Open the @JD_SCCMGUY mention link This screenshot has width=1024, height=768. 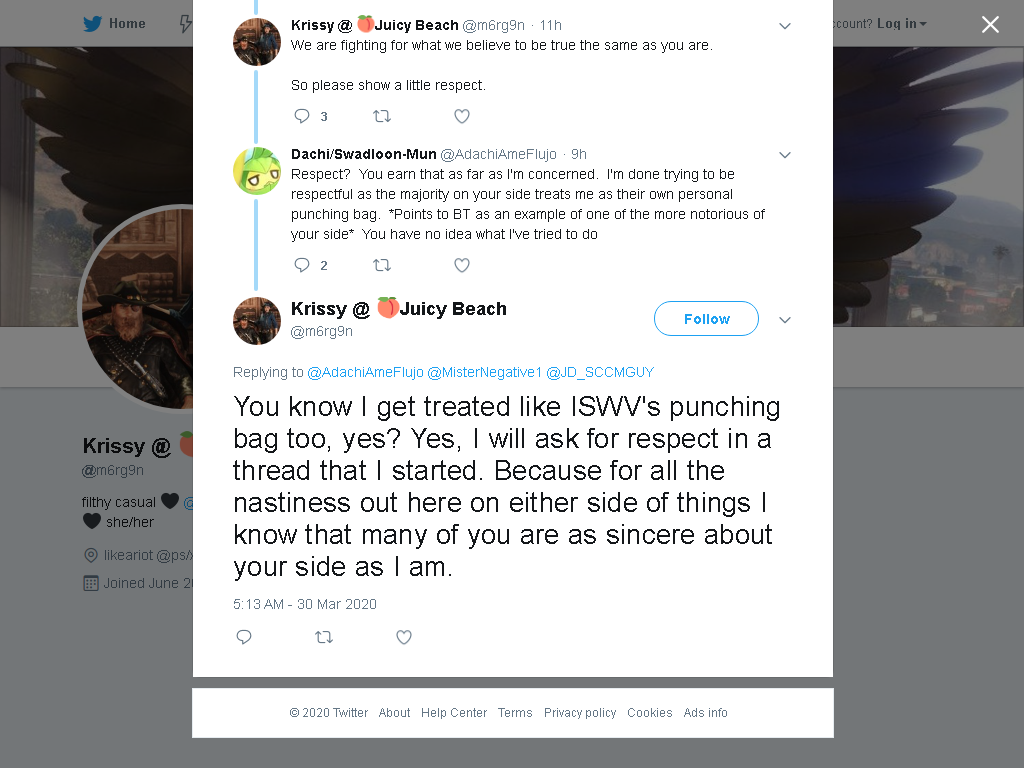600,372
